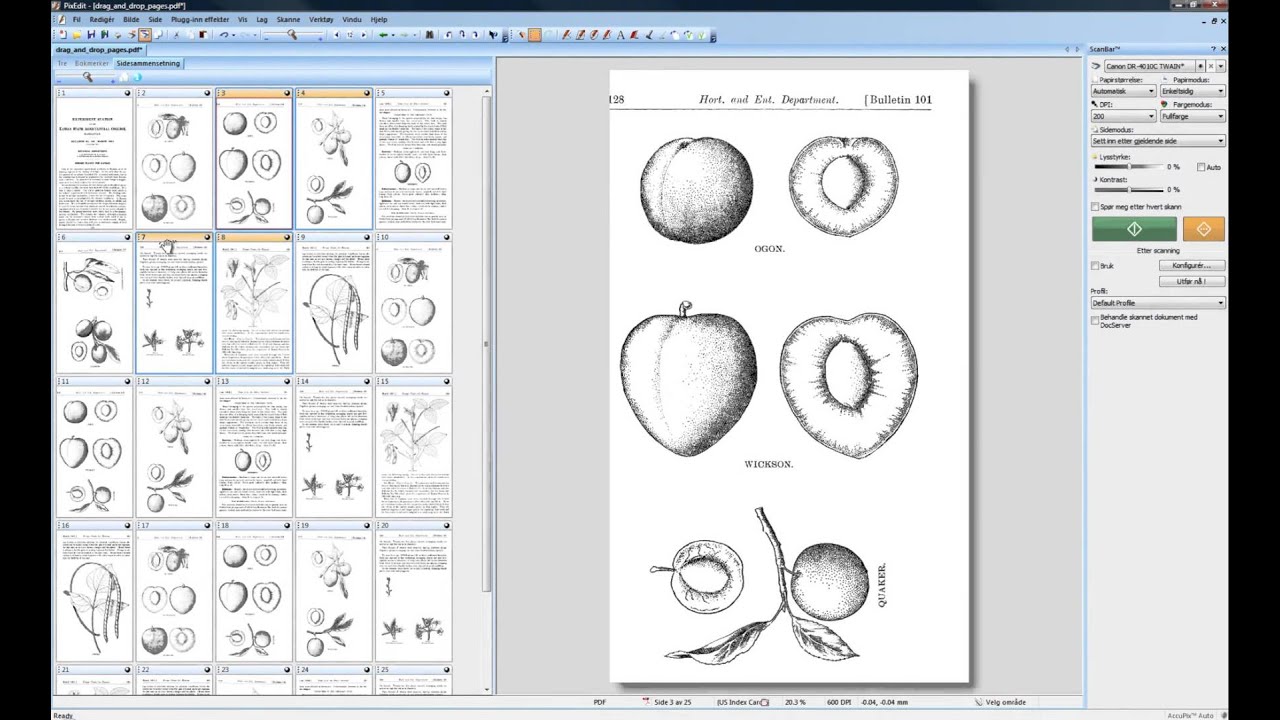Open the Skanne menu
The image size is (1280, 720).
point(288,19)
